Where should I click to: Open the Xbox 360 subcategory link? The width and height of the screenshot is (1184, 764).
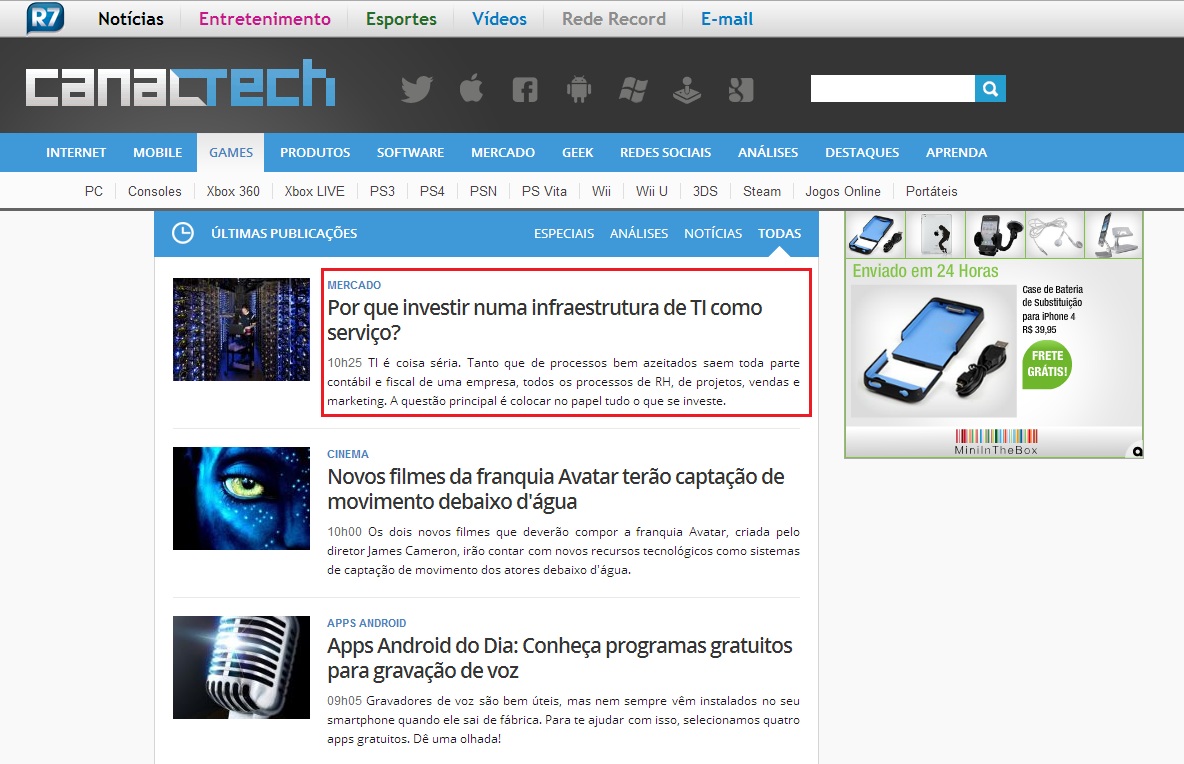(233, 191)
